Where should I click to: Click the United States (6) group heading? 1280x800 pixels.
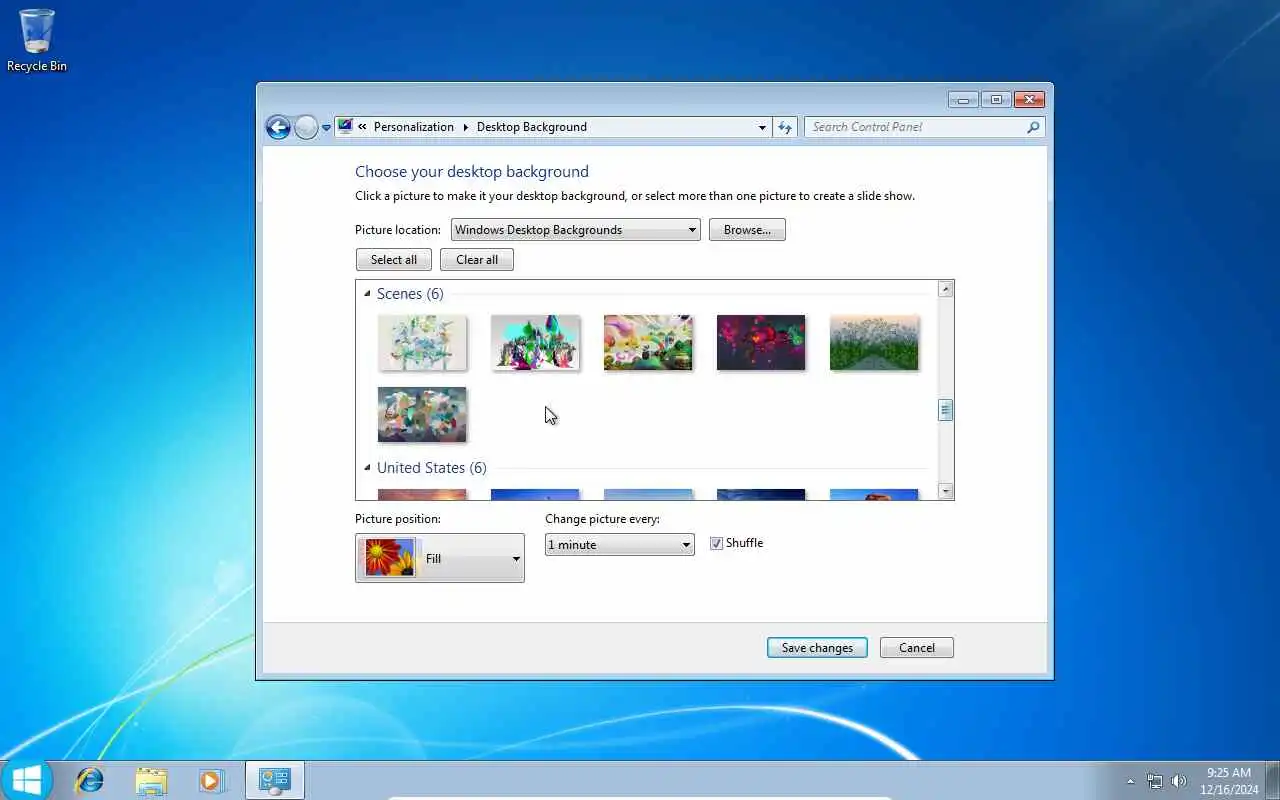click(x=432, y=467)
